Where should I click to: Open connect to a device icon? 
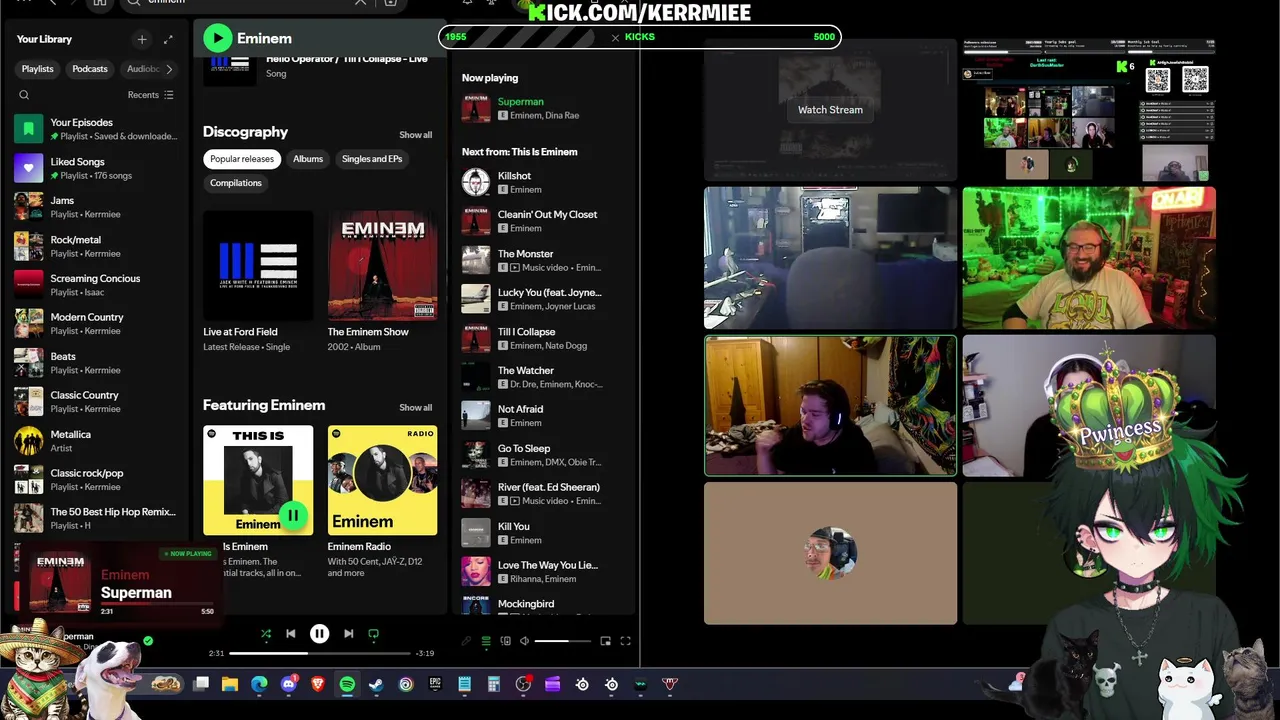pos(505,641)
